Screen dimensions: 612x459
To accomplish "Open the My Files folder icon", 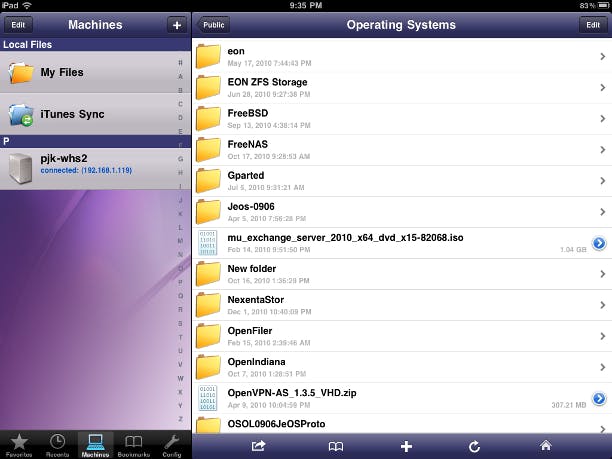I will [x=21, y=73].
